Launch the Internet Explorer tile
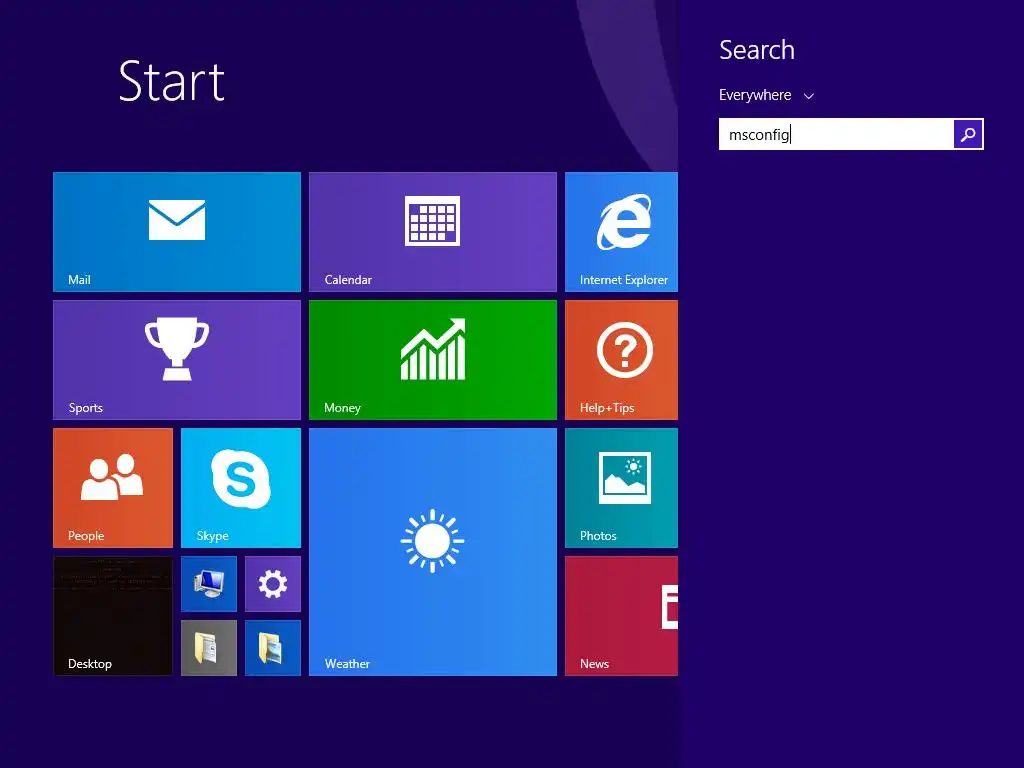This screenshot has height=768, width=1024. click(621, 232)
